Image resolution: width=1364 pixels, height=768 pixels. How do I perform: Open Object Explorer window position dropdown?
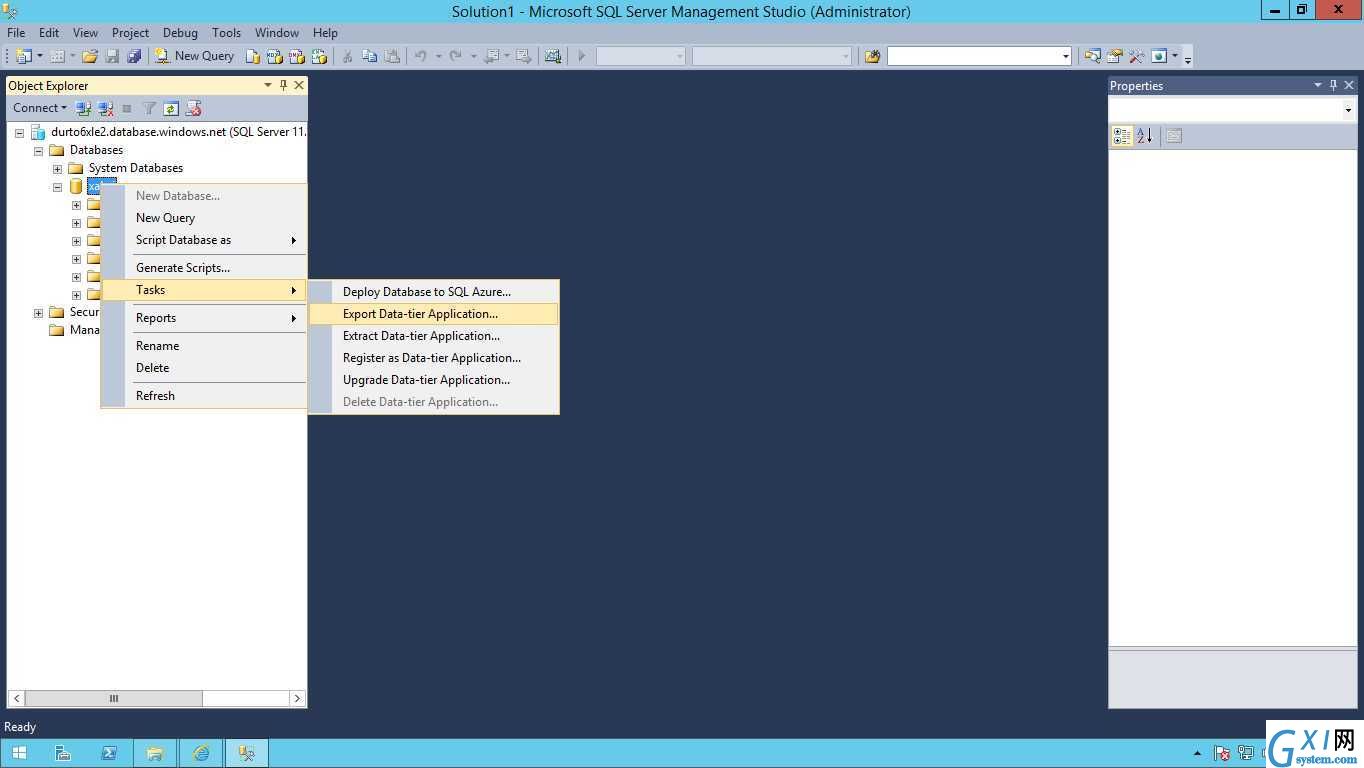click(x=268, y=85)
